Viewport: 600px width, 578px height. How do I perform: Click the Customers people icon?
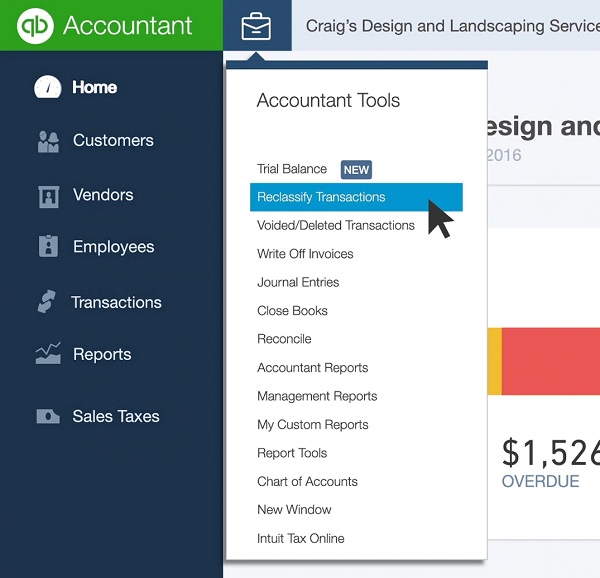tap(48, 142)
